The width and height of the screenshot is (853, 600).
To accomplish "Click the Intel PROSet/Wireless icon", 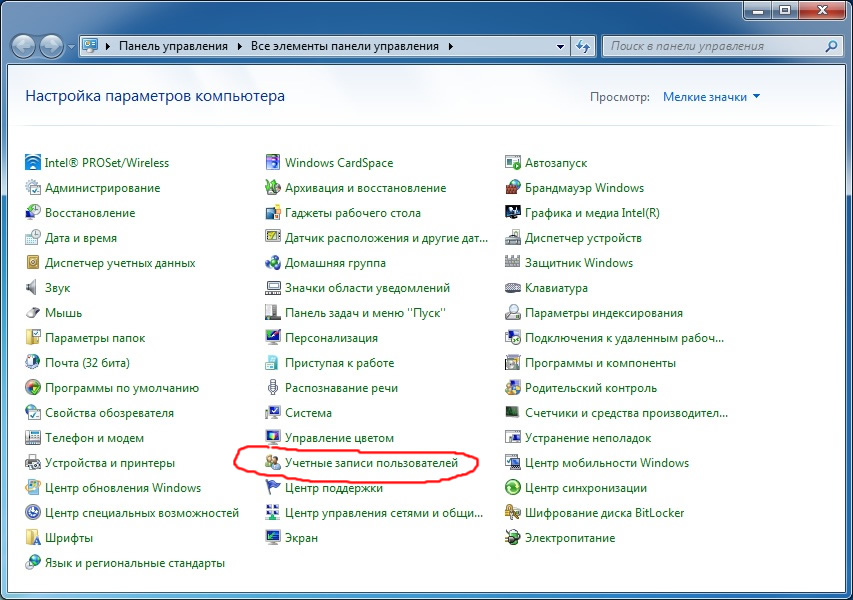I will coord(33,163).
